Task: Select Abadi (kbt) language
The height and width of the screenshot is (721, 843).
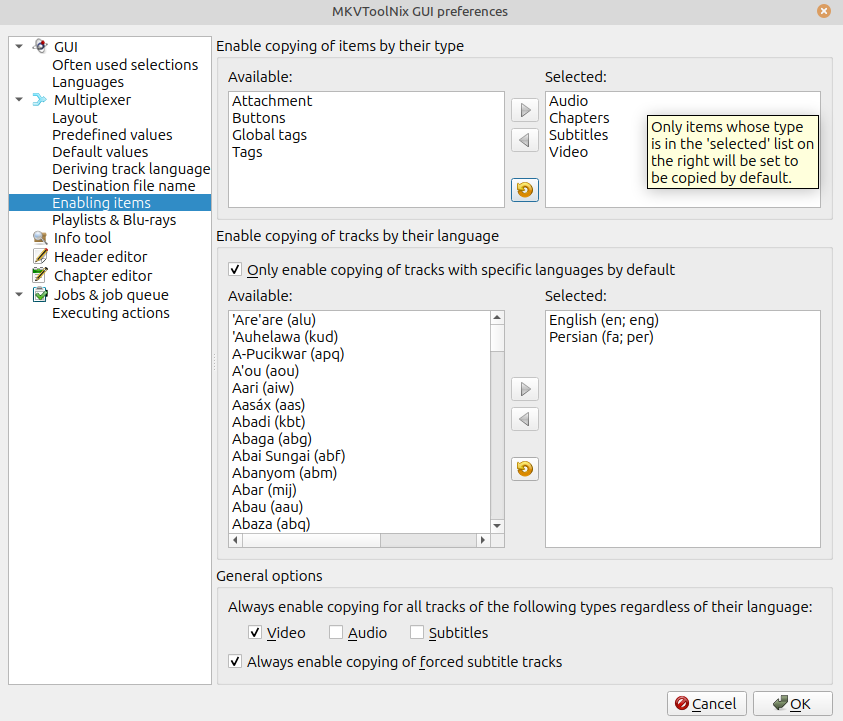Action: tap(268, 422)
